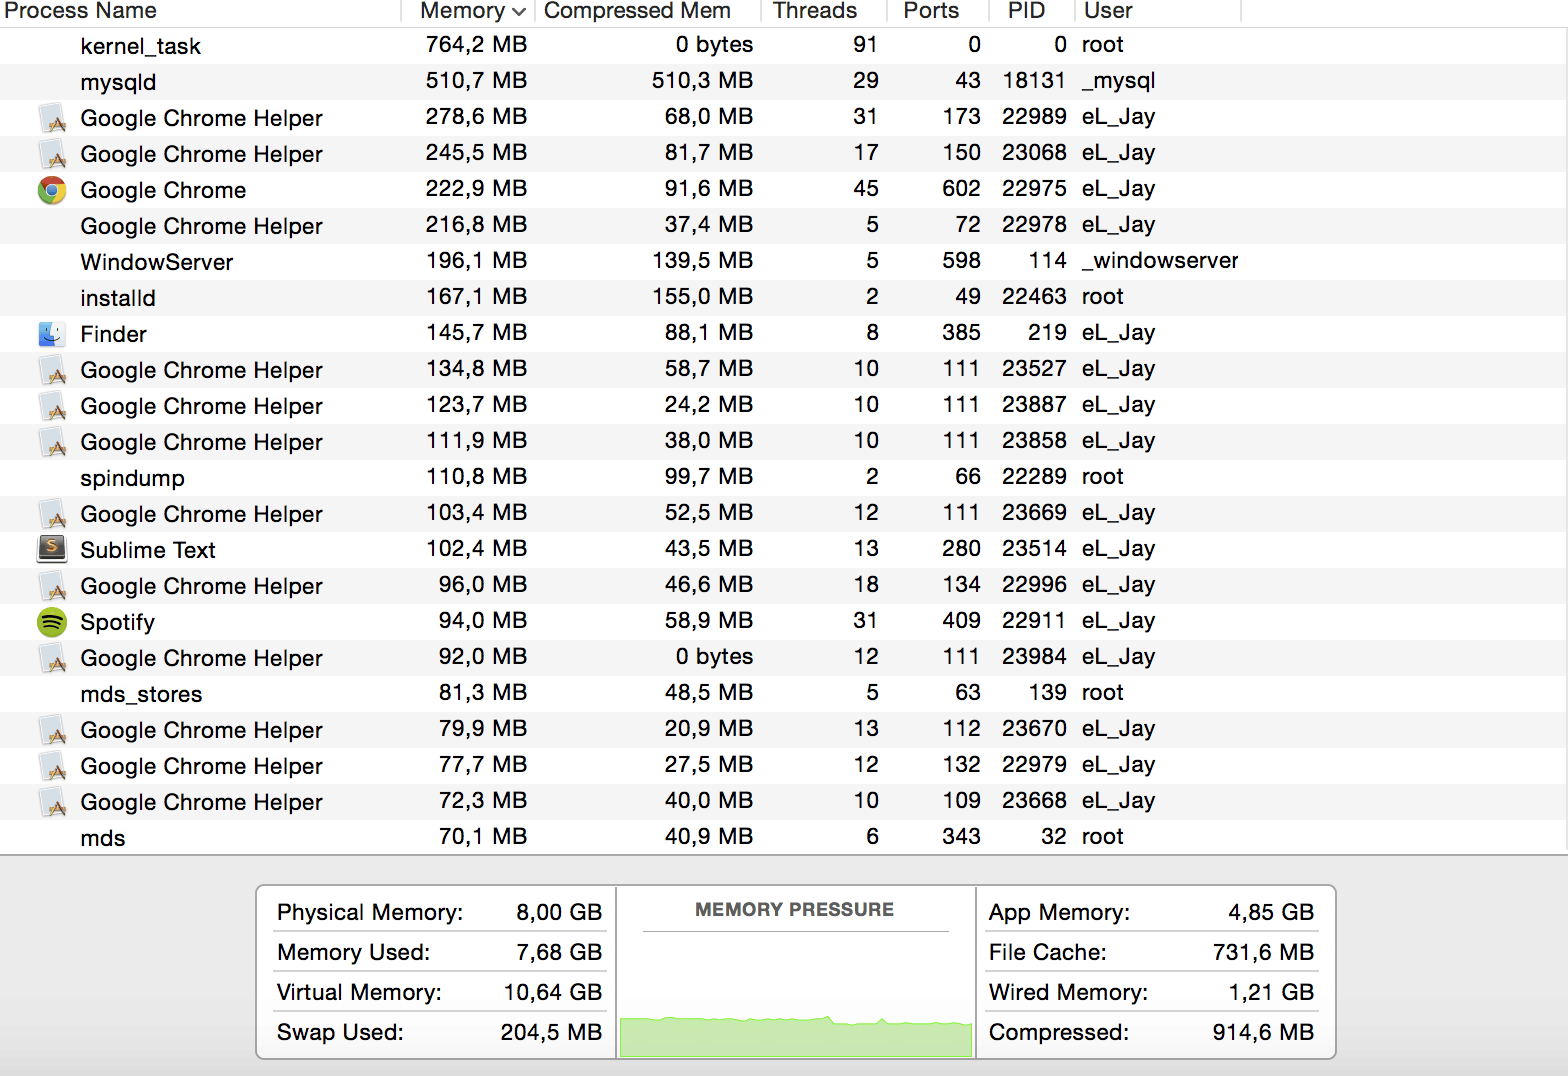Viewport: 1568px width, 1076px height.
Task: Select the spindump process row
Action: pos(132,478)
